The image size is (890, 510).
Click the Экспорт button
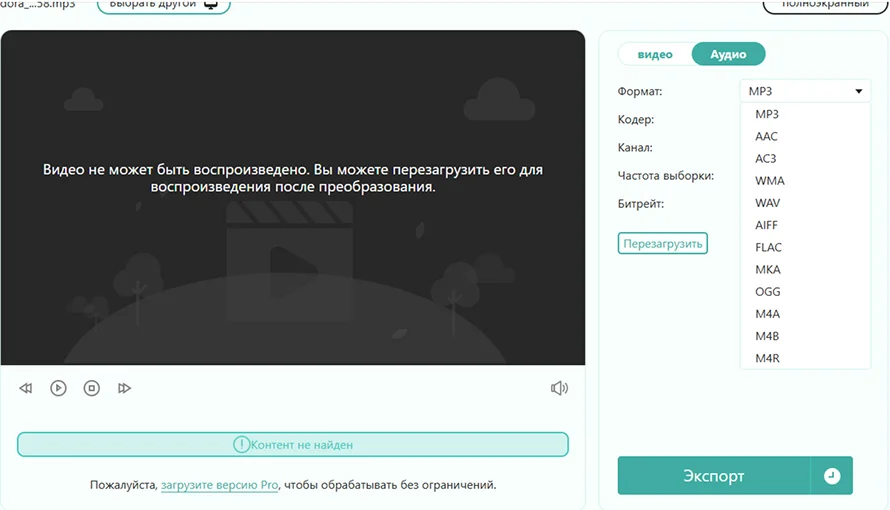pyautogui.click(x=713, y=475)
